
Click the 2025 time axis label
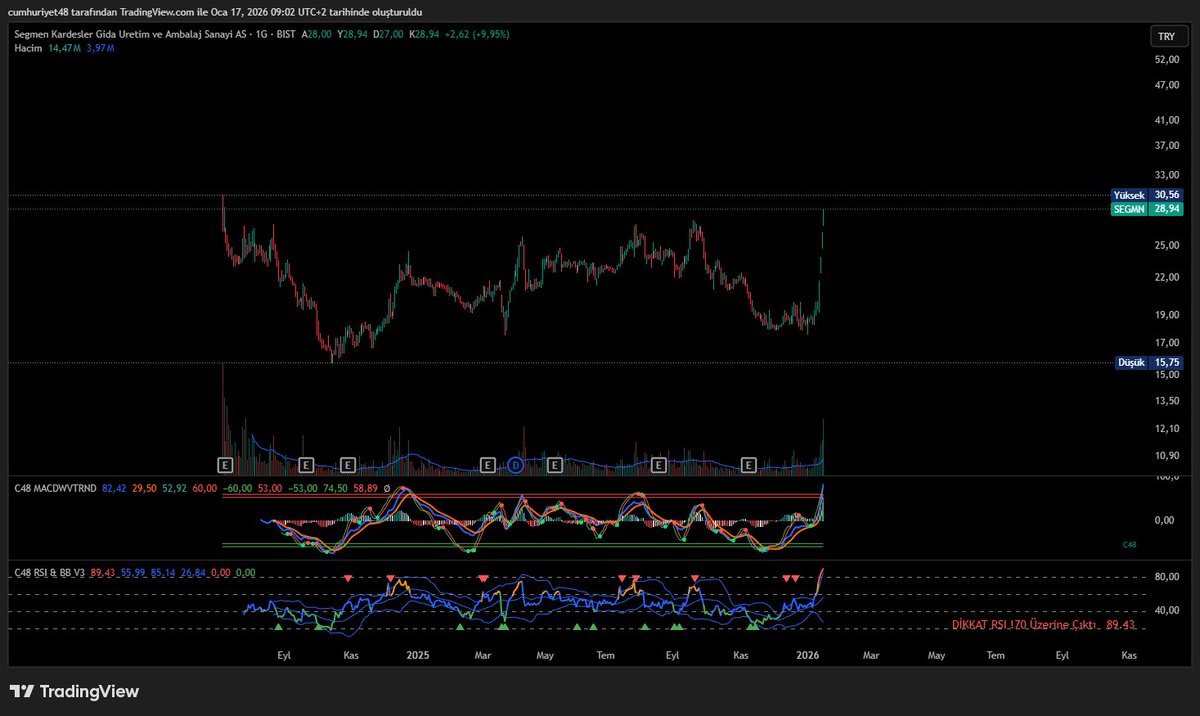point(417,655)
